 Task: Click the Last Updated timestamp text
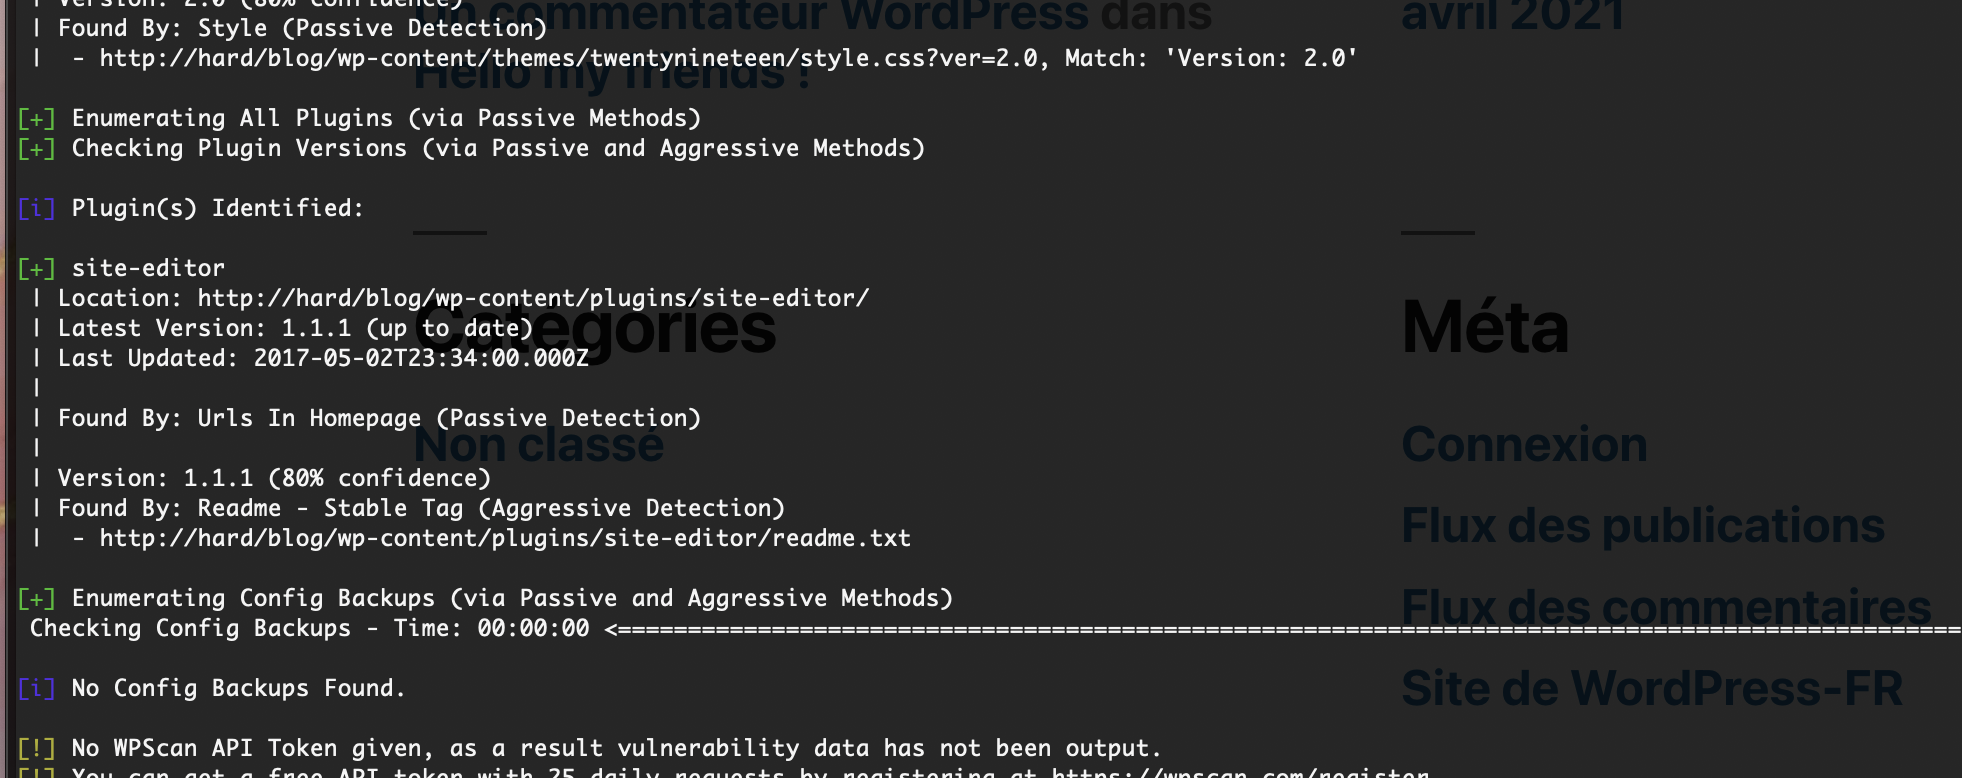point(421,358)
